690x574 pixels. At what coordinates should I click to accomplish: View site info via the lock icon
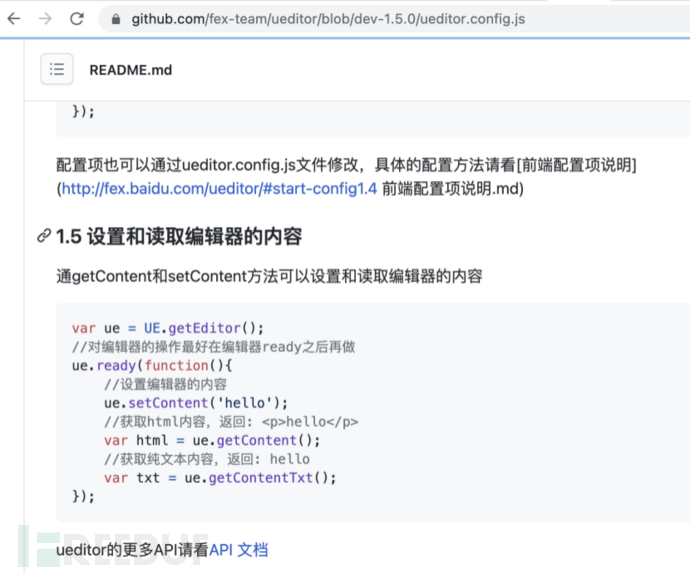pyautogui.click(x=116, y=19)
